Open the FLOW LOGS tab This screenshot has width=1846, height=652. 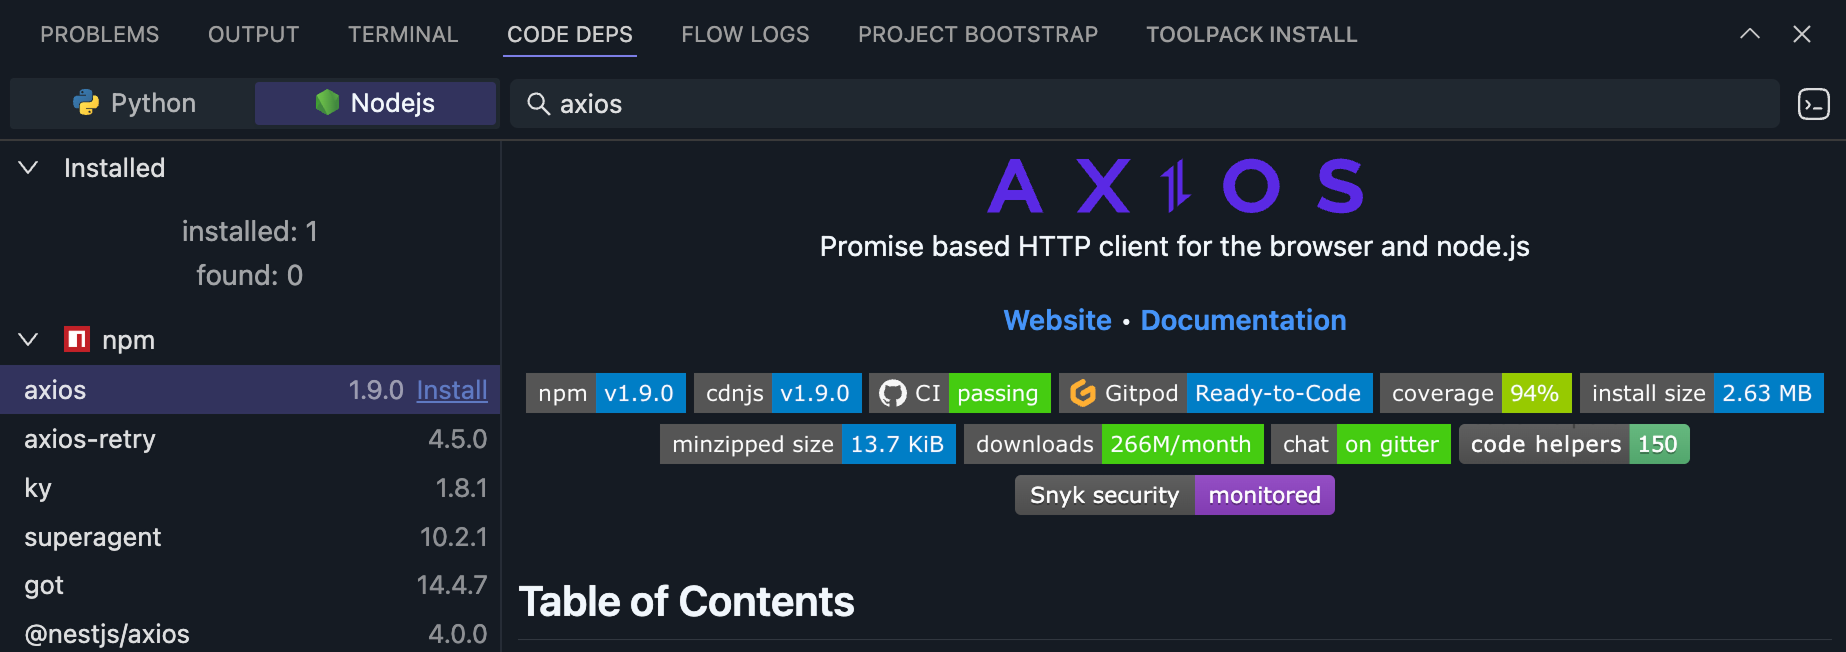point(745,34)
